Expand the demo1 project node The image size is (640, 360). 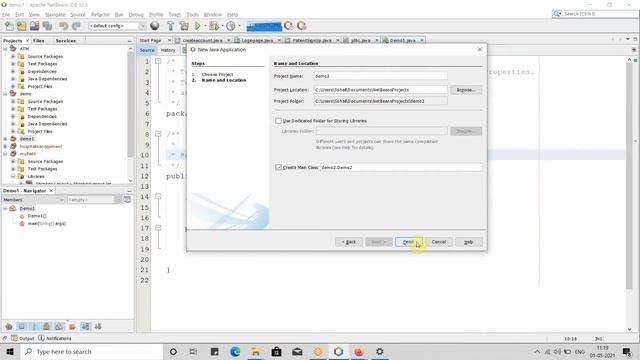5,139
